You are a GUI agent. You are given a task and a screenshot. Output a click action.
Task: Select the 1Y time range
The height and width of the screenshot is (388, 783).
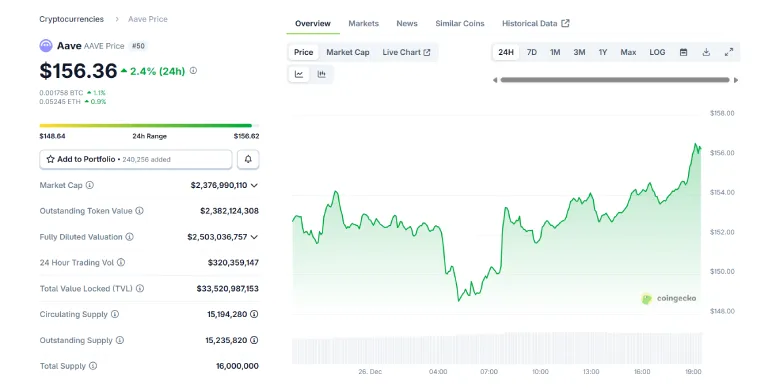(603, 52)
